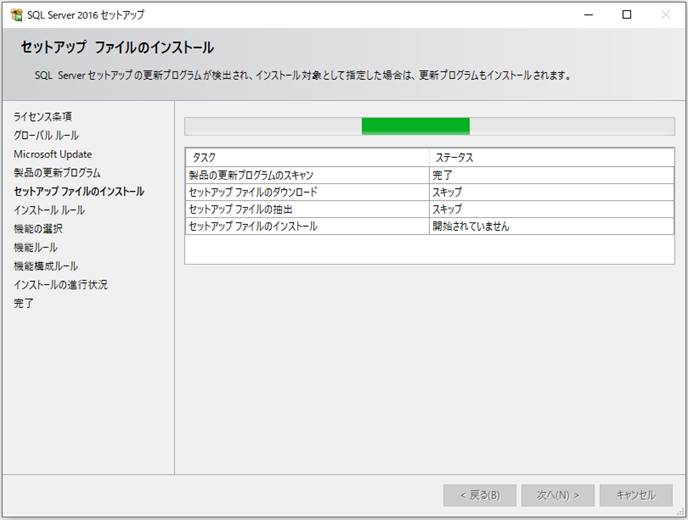Select the セットアップ ファイルのダウンロード task row

[x=430, y=192]
